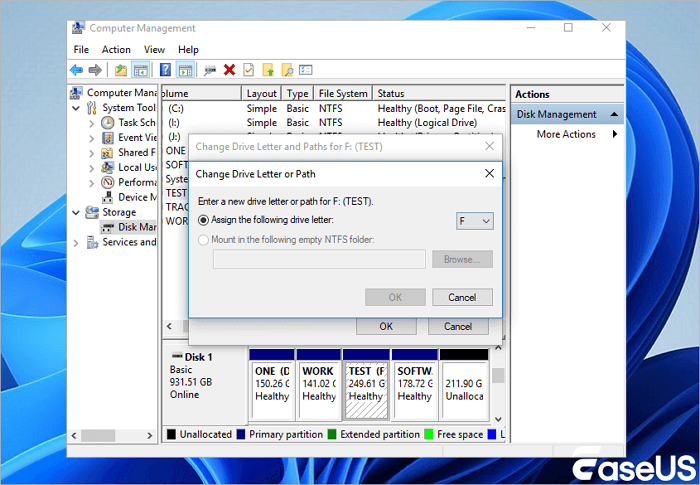This screenshot has height=485, width=700.
Task: Collapse the Storage tree node
Action: click(76, 213)
